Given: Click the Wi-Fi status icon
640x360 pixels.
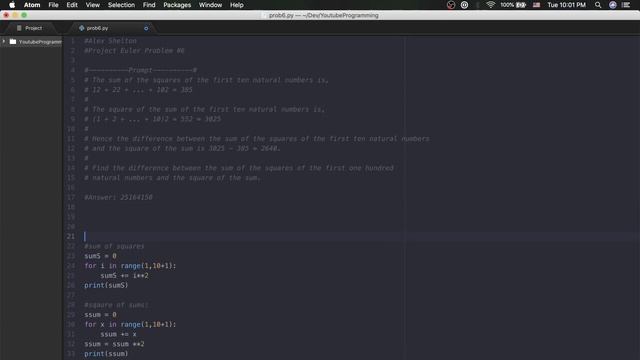Looking at the screenshot, I should click(491, 5).
